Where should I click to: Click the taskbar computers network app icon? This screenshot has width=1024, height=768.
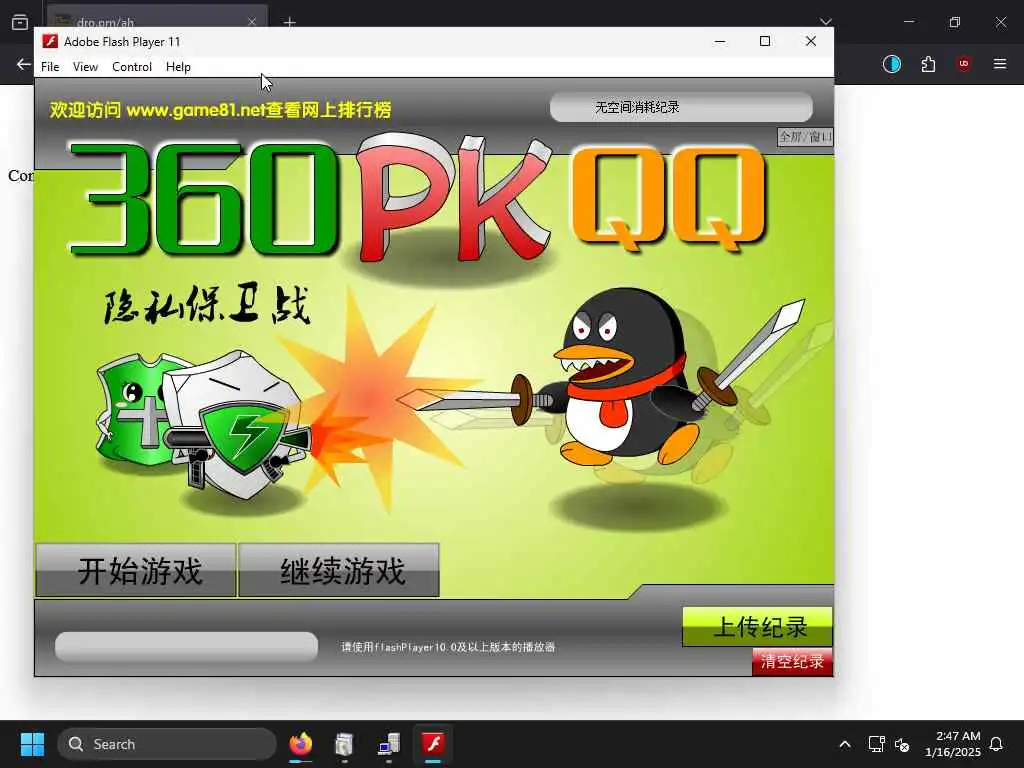coord(389,744)
